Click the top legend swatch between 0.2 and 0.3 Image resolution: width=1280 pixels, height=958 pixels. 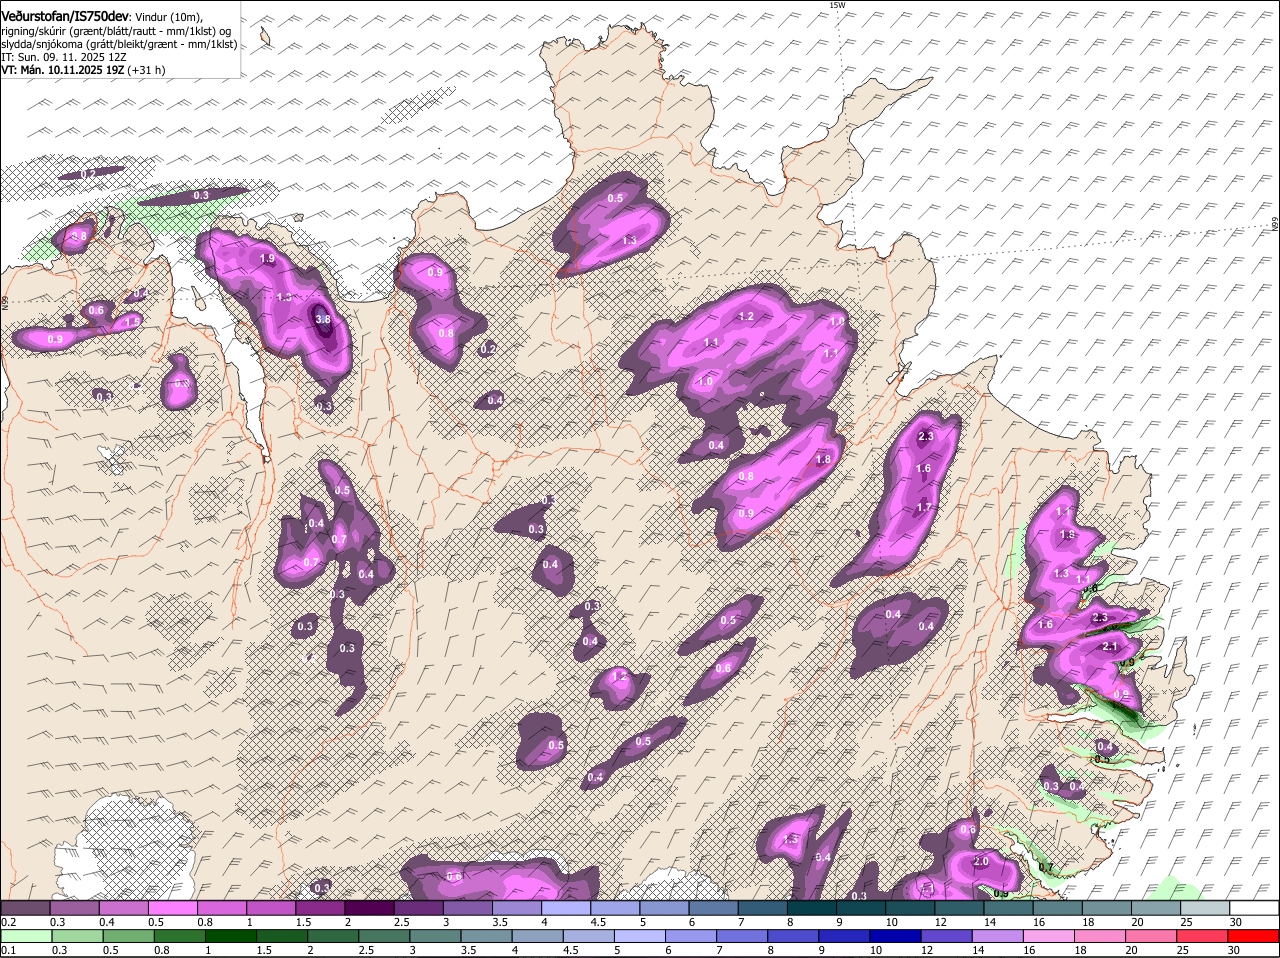click(x=25, y=907)
